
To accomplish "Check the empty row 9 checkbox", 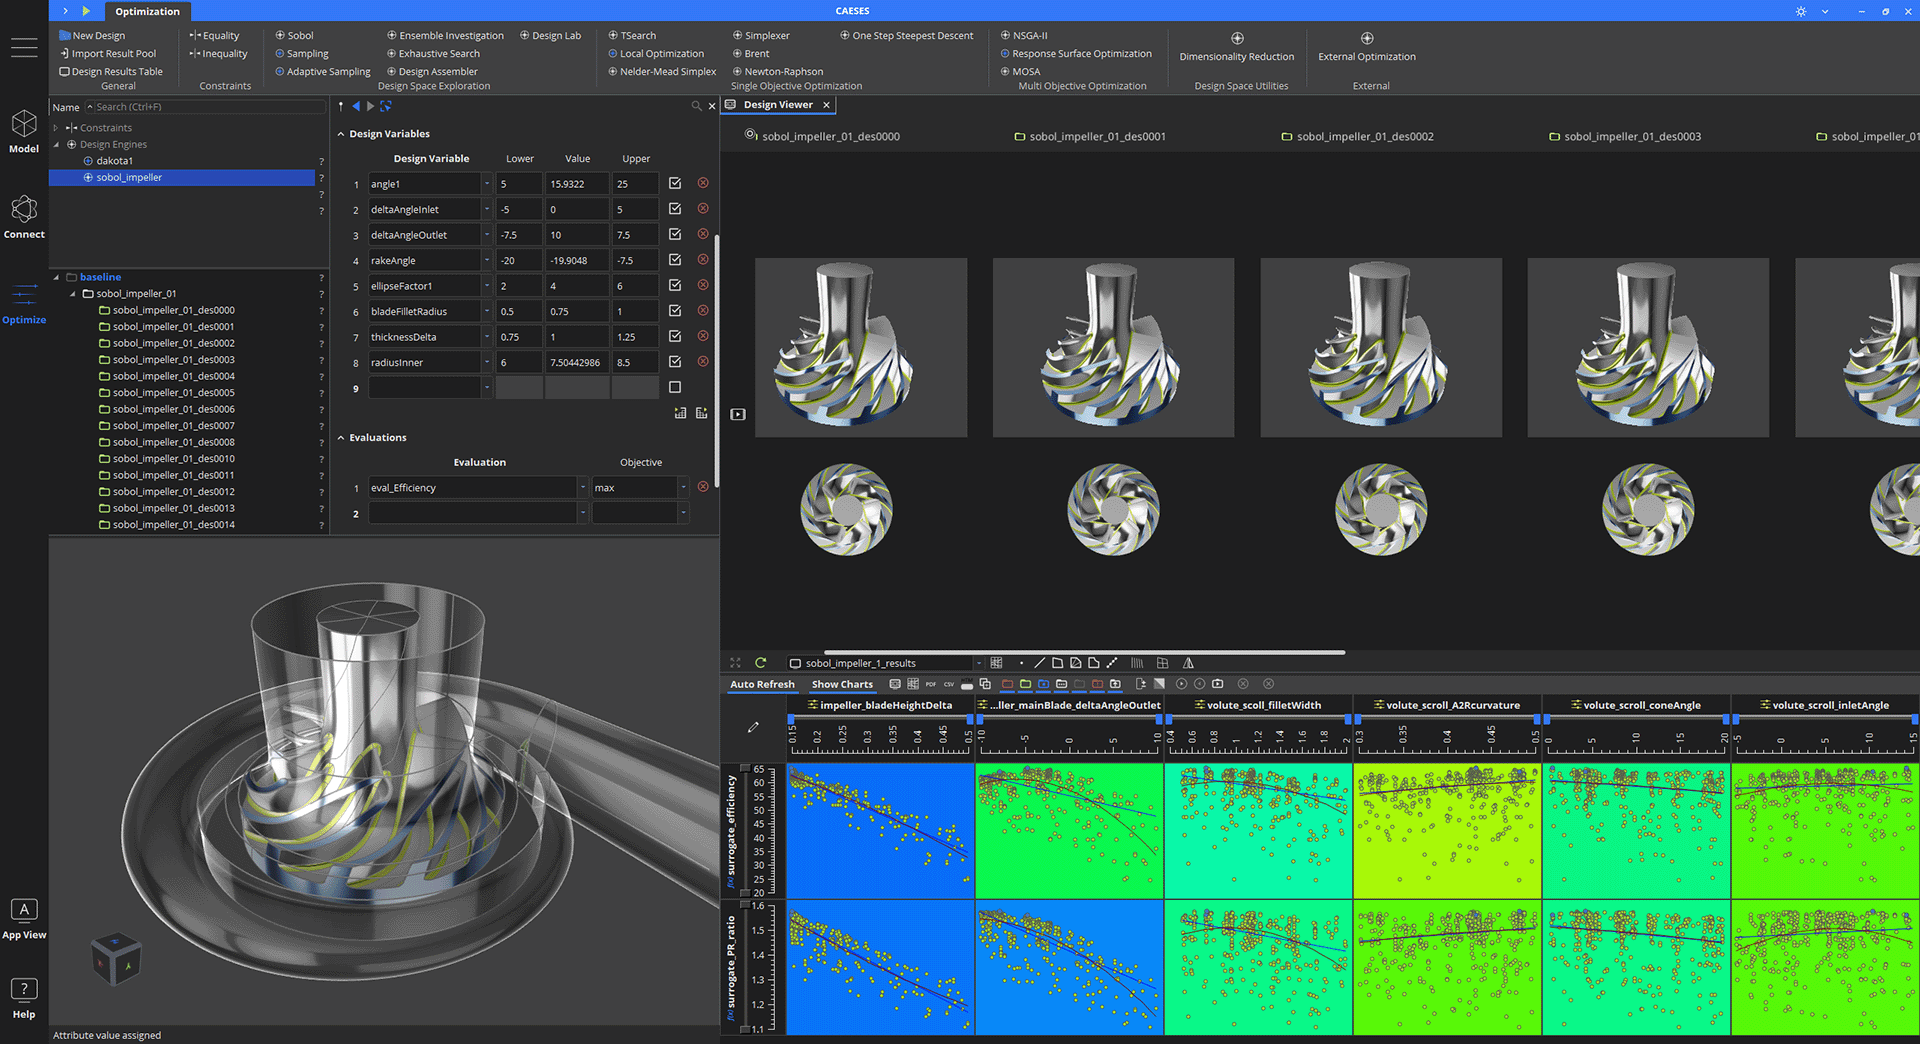I will coord(675,387).
